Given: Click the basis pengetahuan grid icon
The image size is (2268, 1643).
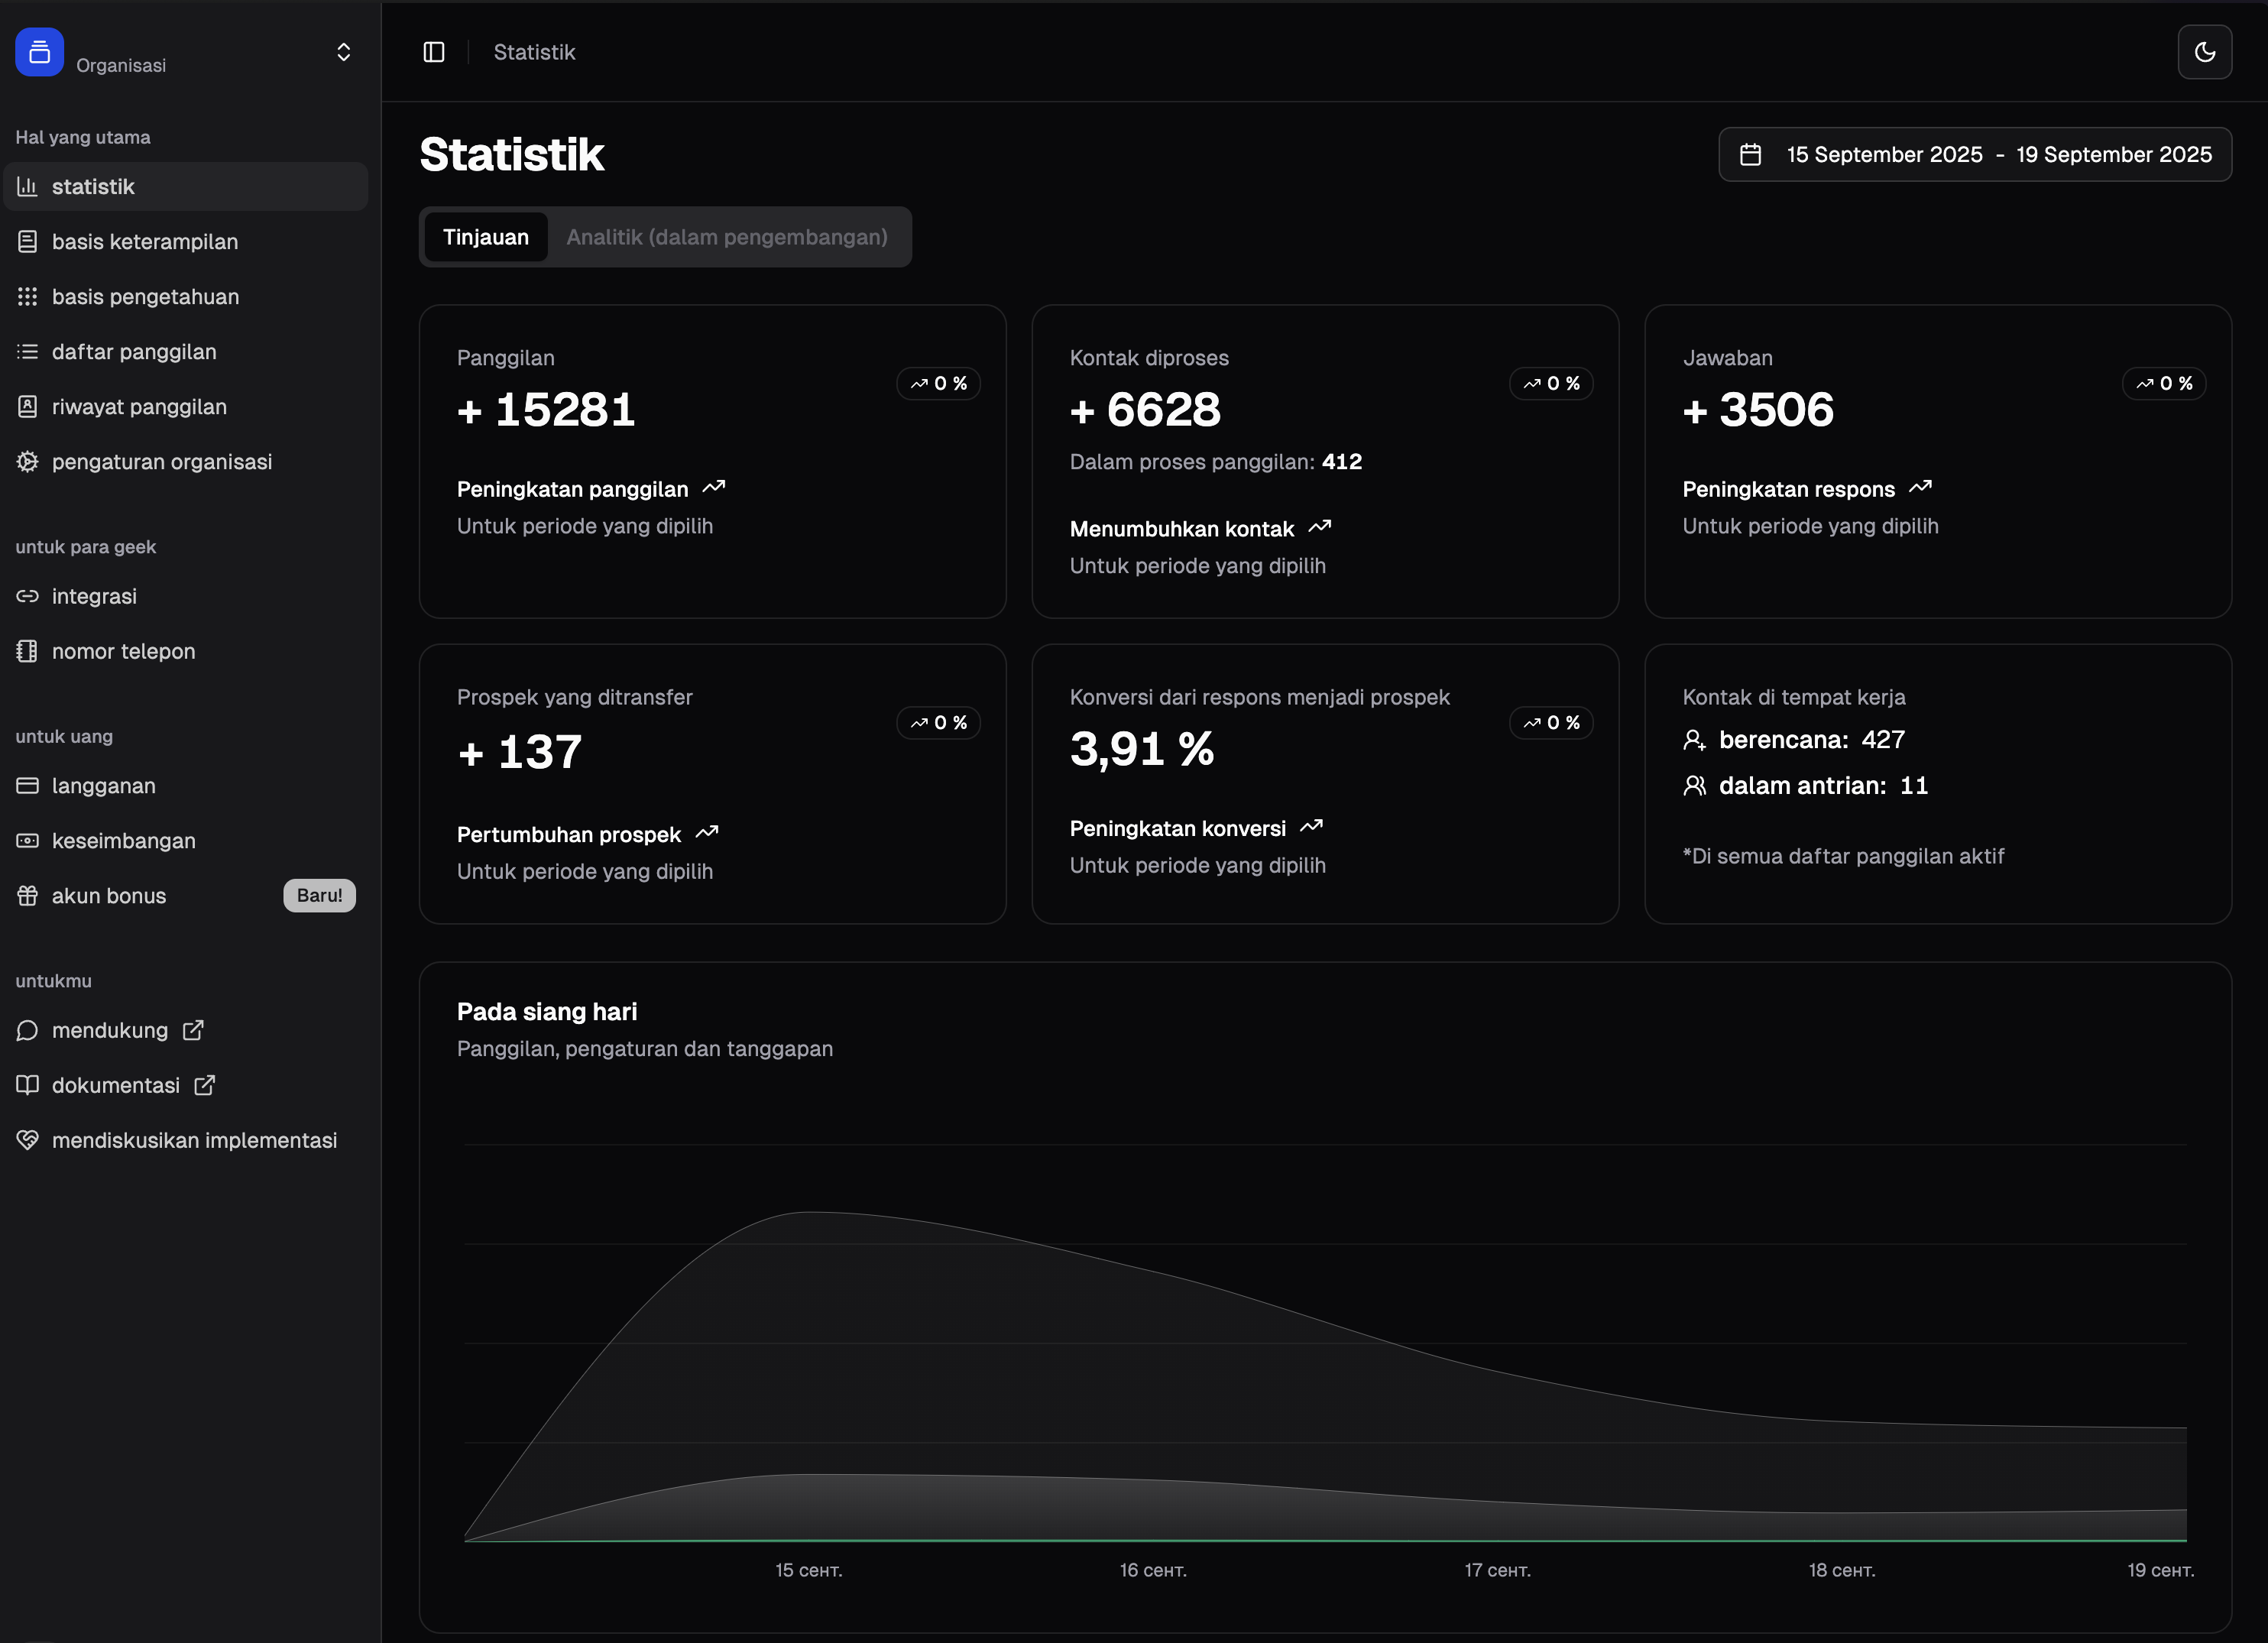Looking at the screenshot, I should (27, 297).
